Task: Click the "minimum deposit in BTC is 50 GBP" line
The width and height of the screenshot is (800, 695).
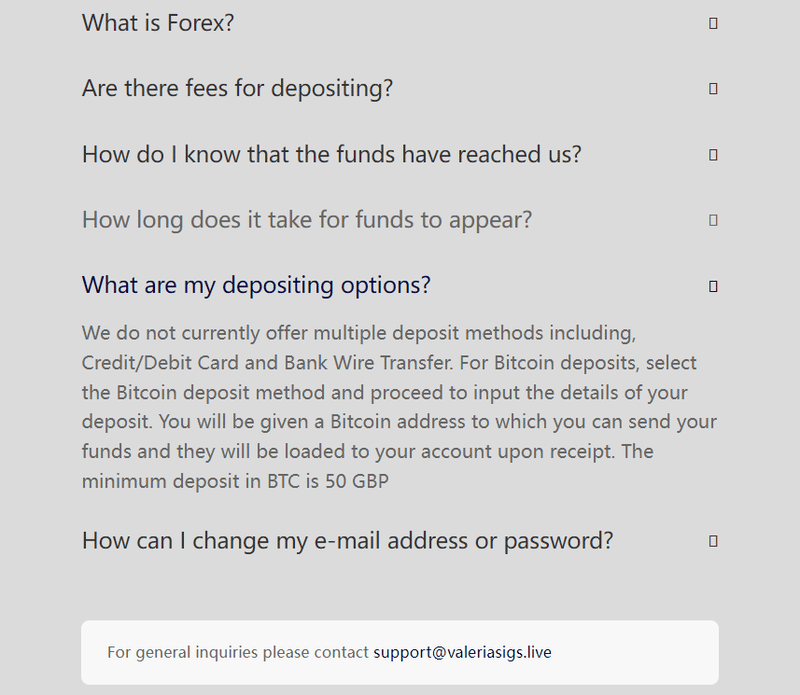Action: (x=235, y=481)
